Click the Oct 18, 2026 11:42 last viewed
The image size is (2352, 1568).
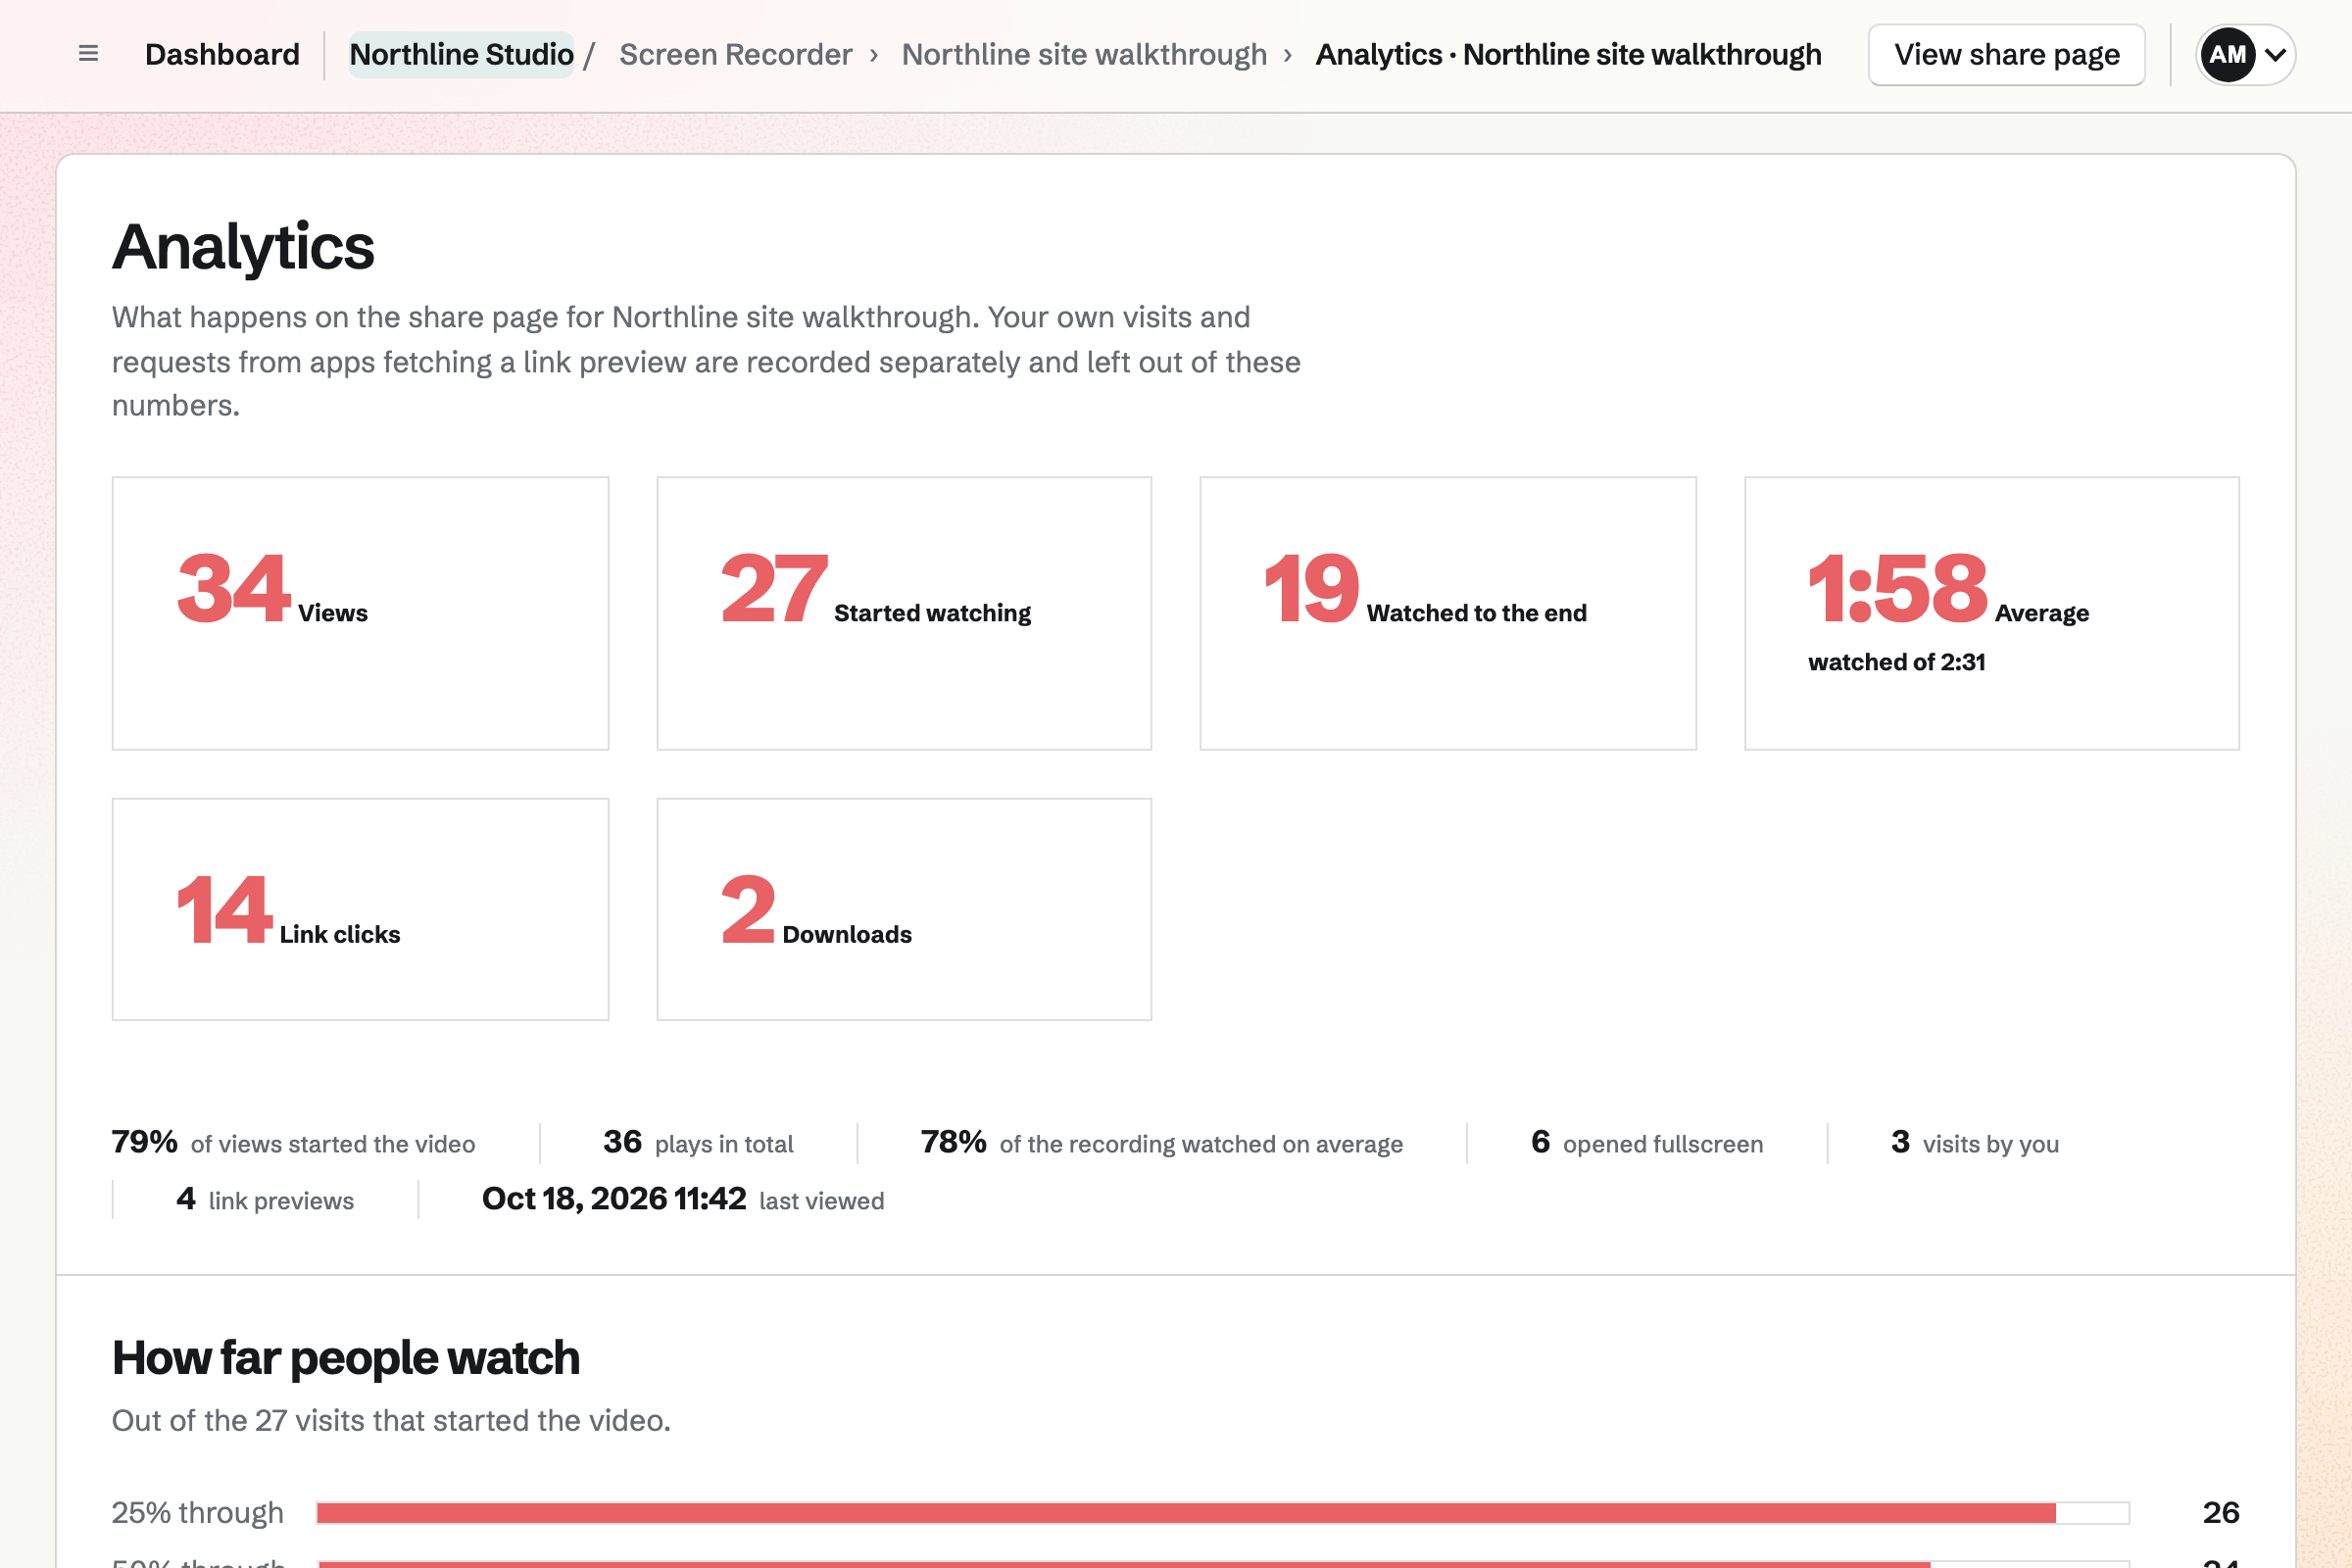[x=683, y=1200]
